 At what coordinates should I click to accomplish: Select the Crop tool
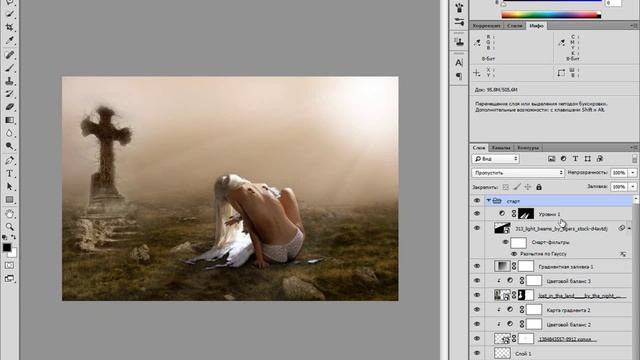coord(10,27)
